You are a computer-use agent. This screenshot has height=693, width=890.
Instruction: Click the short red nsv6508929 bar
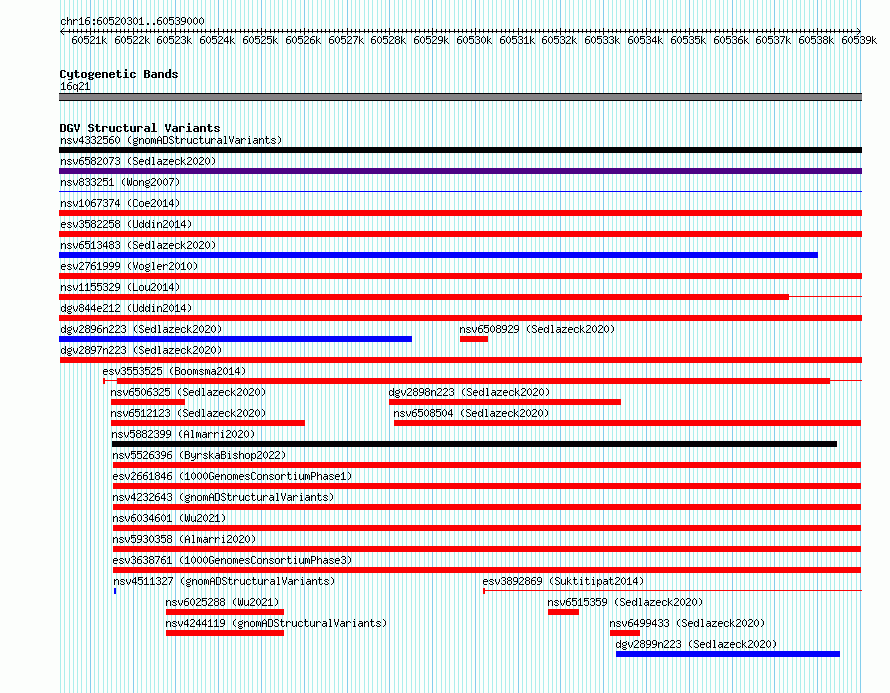point(474,339)
